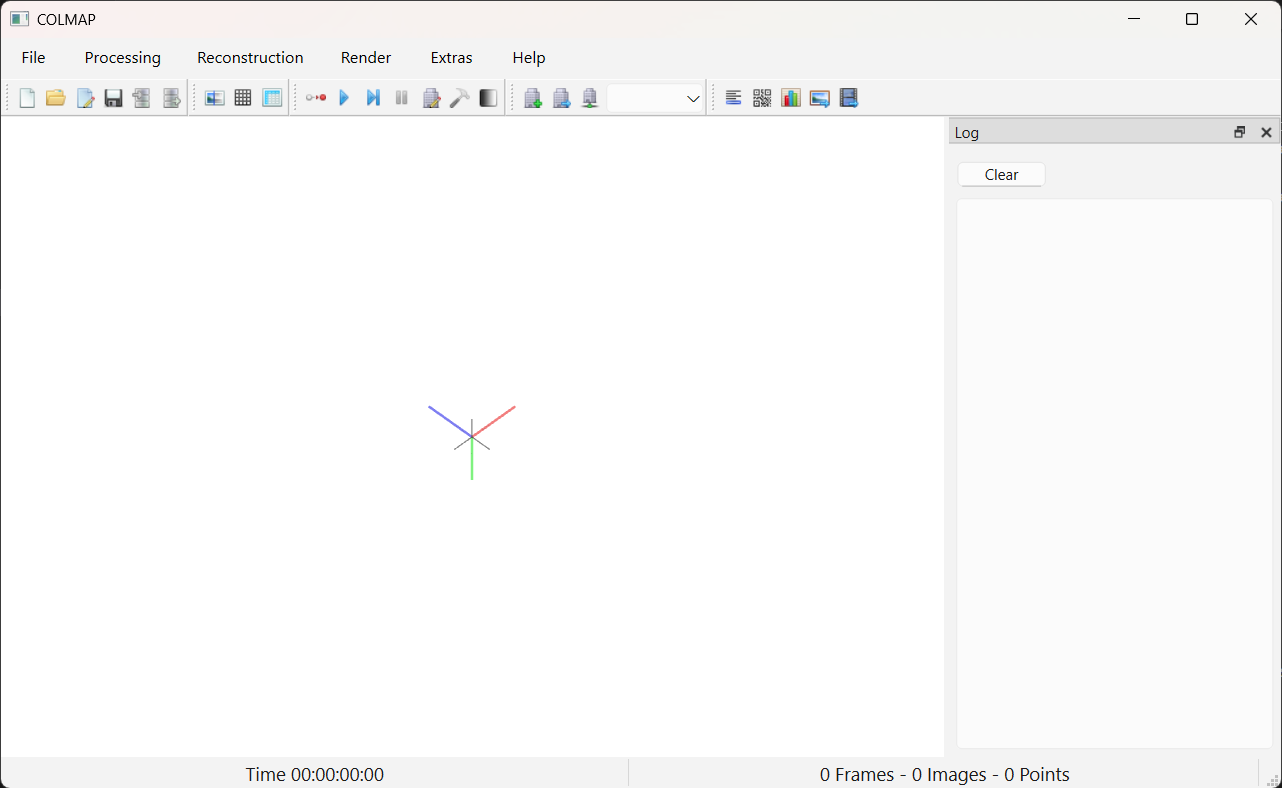Click the Bundle adjustment hammer icon
Image resolution: width=1282 pixels, height=788 pixels.
point(460,98)
